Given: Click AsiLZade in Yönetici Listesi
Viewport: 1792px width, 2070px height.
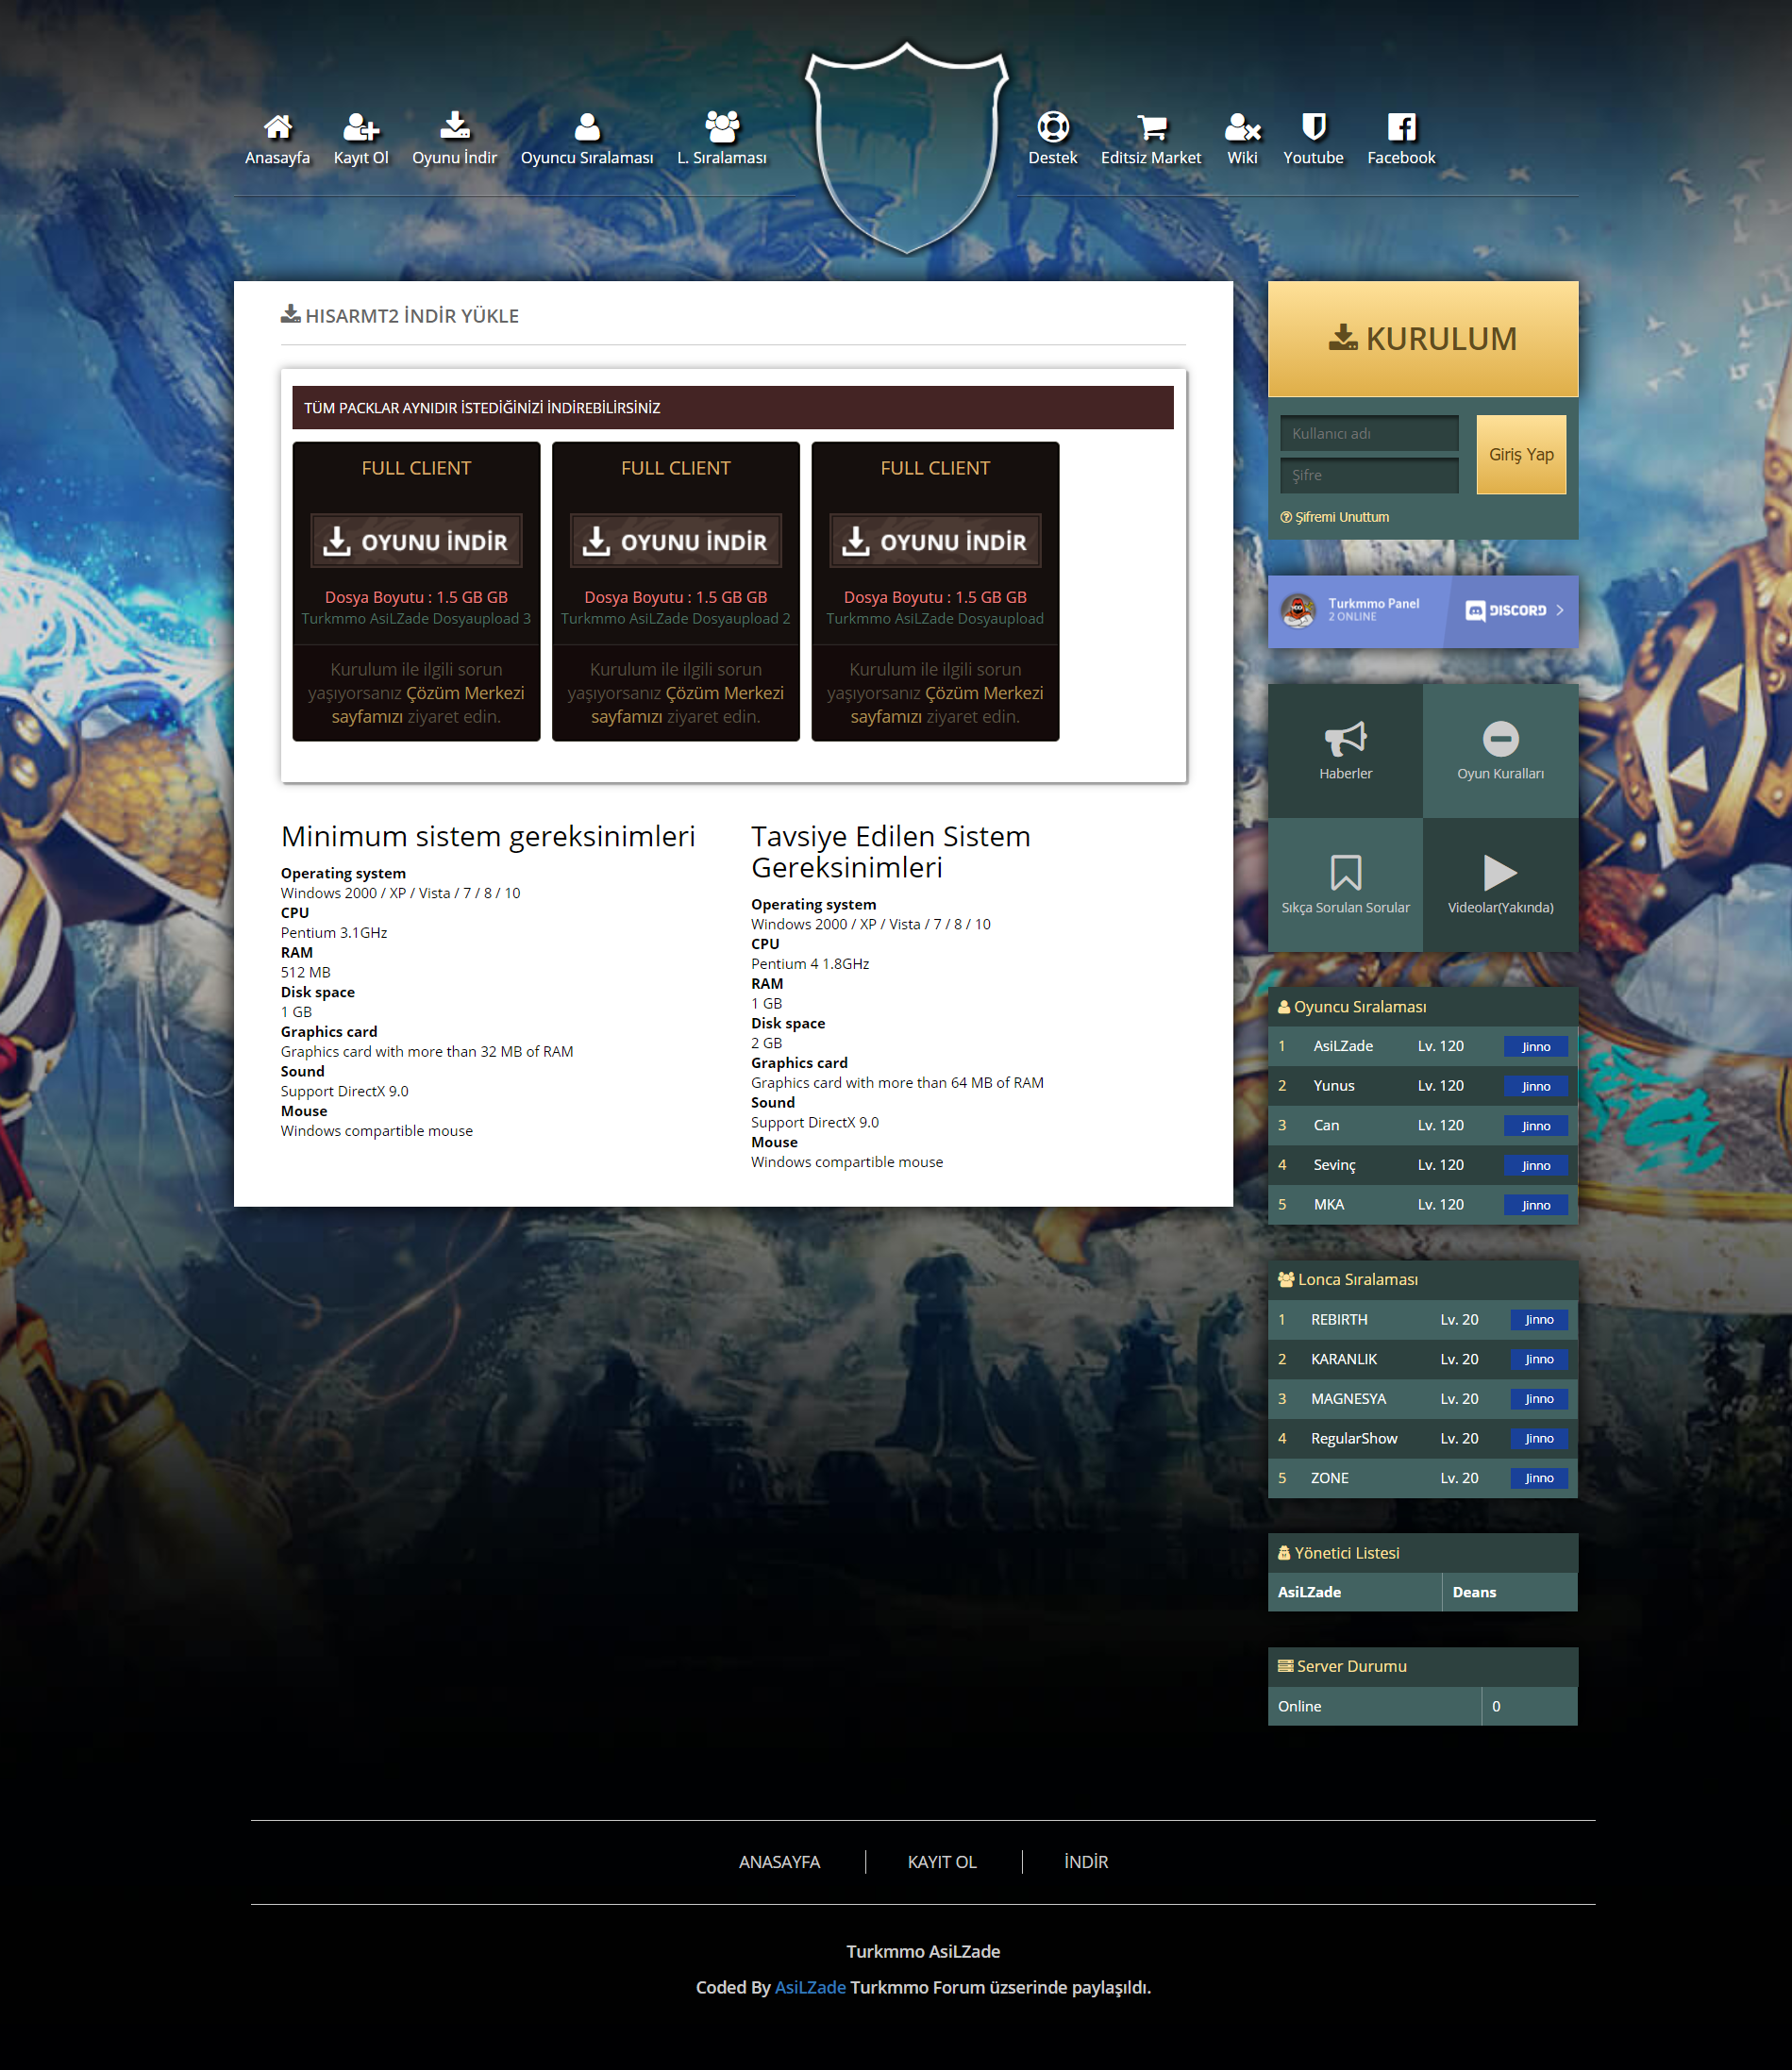Looking at the screenshot, I should 1309,1592.
